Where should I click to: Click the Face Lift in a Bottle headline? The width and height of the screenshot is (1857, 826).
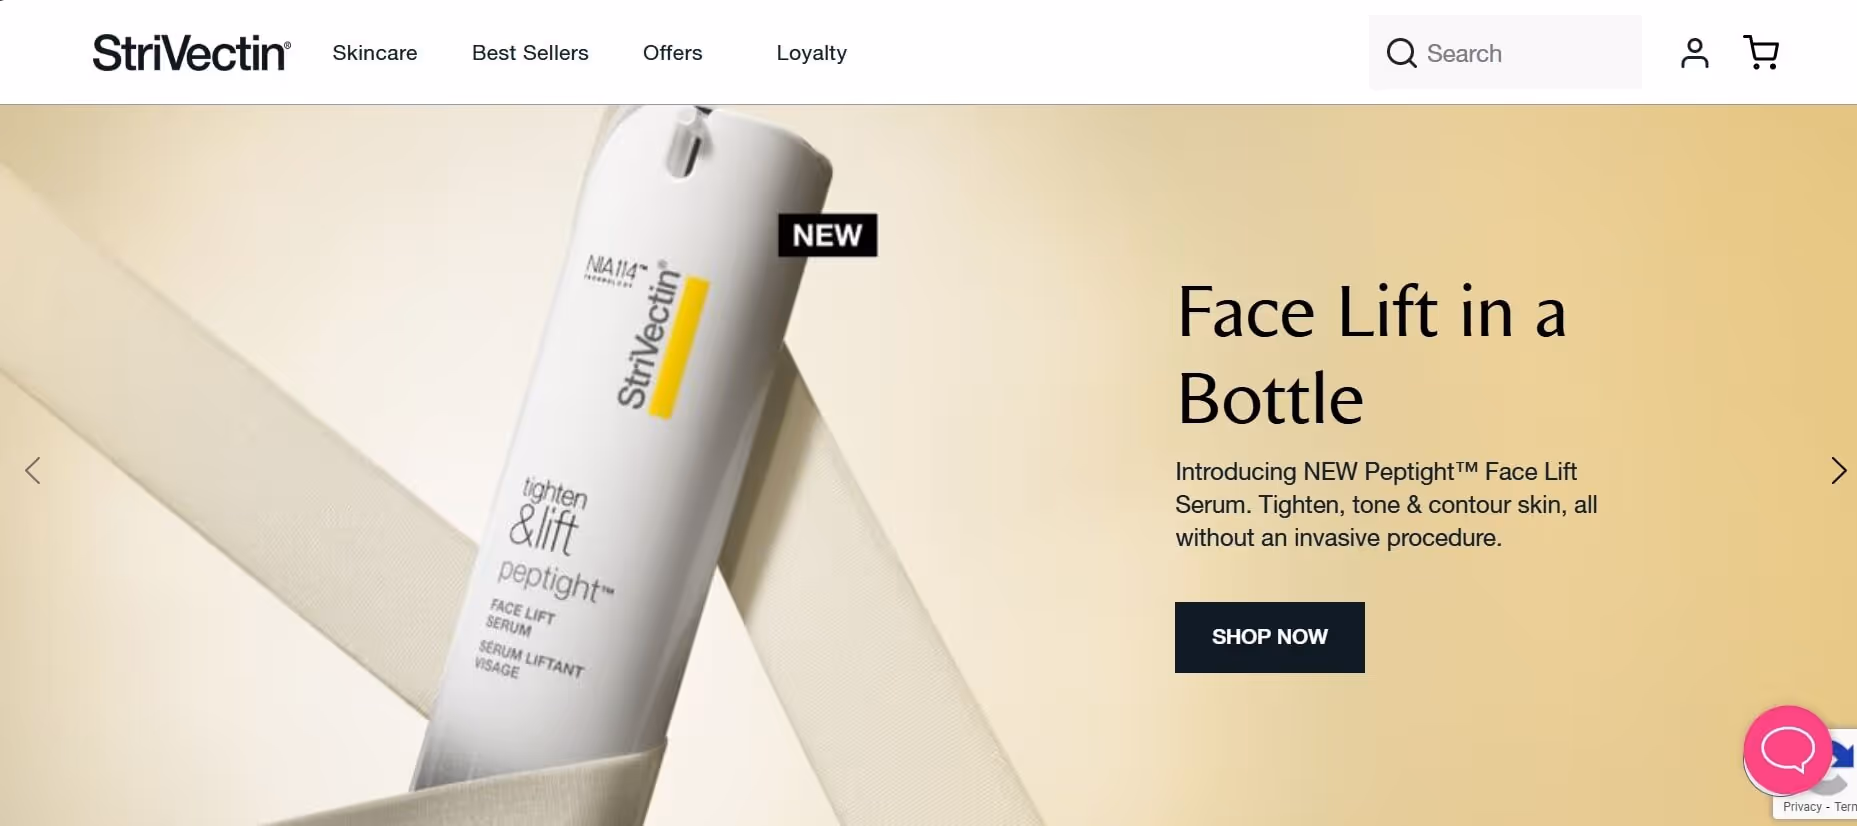click(1372, 355)
